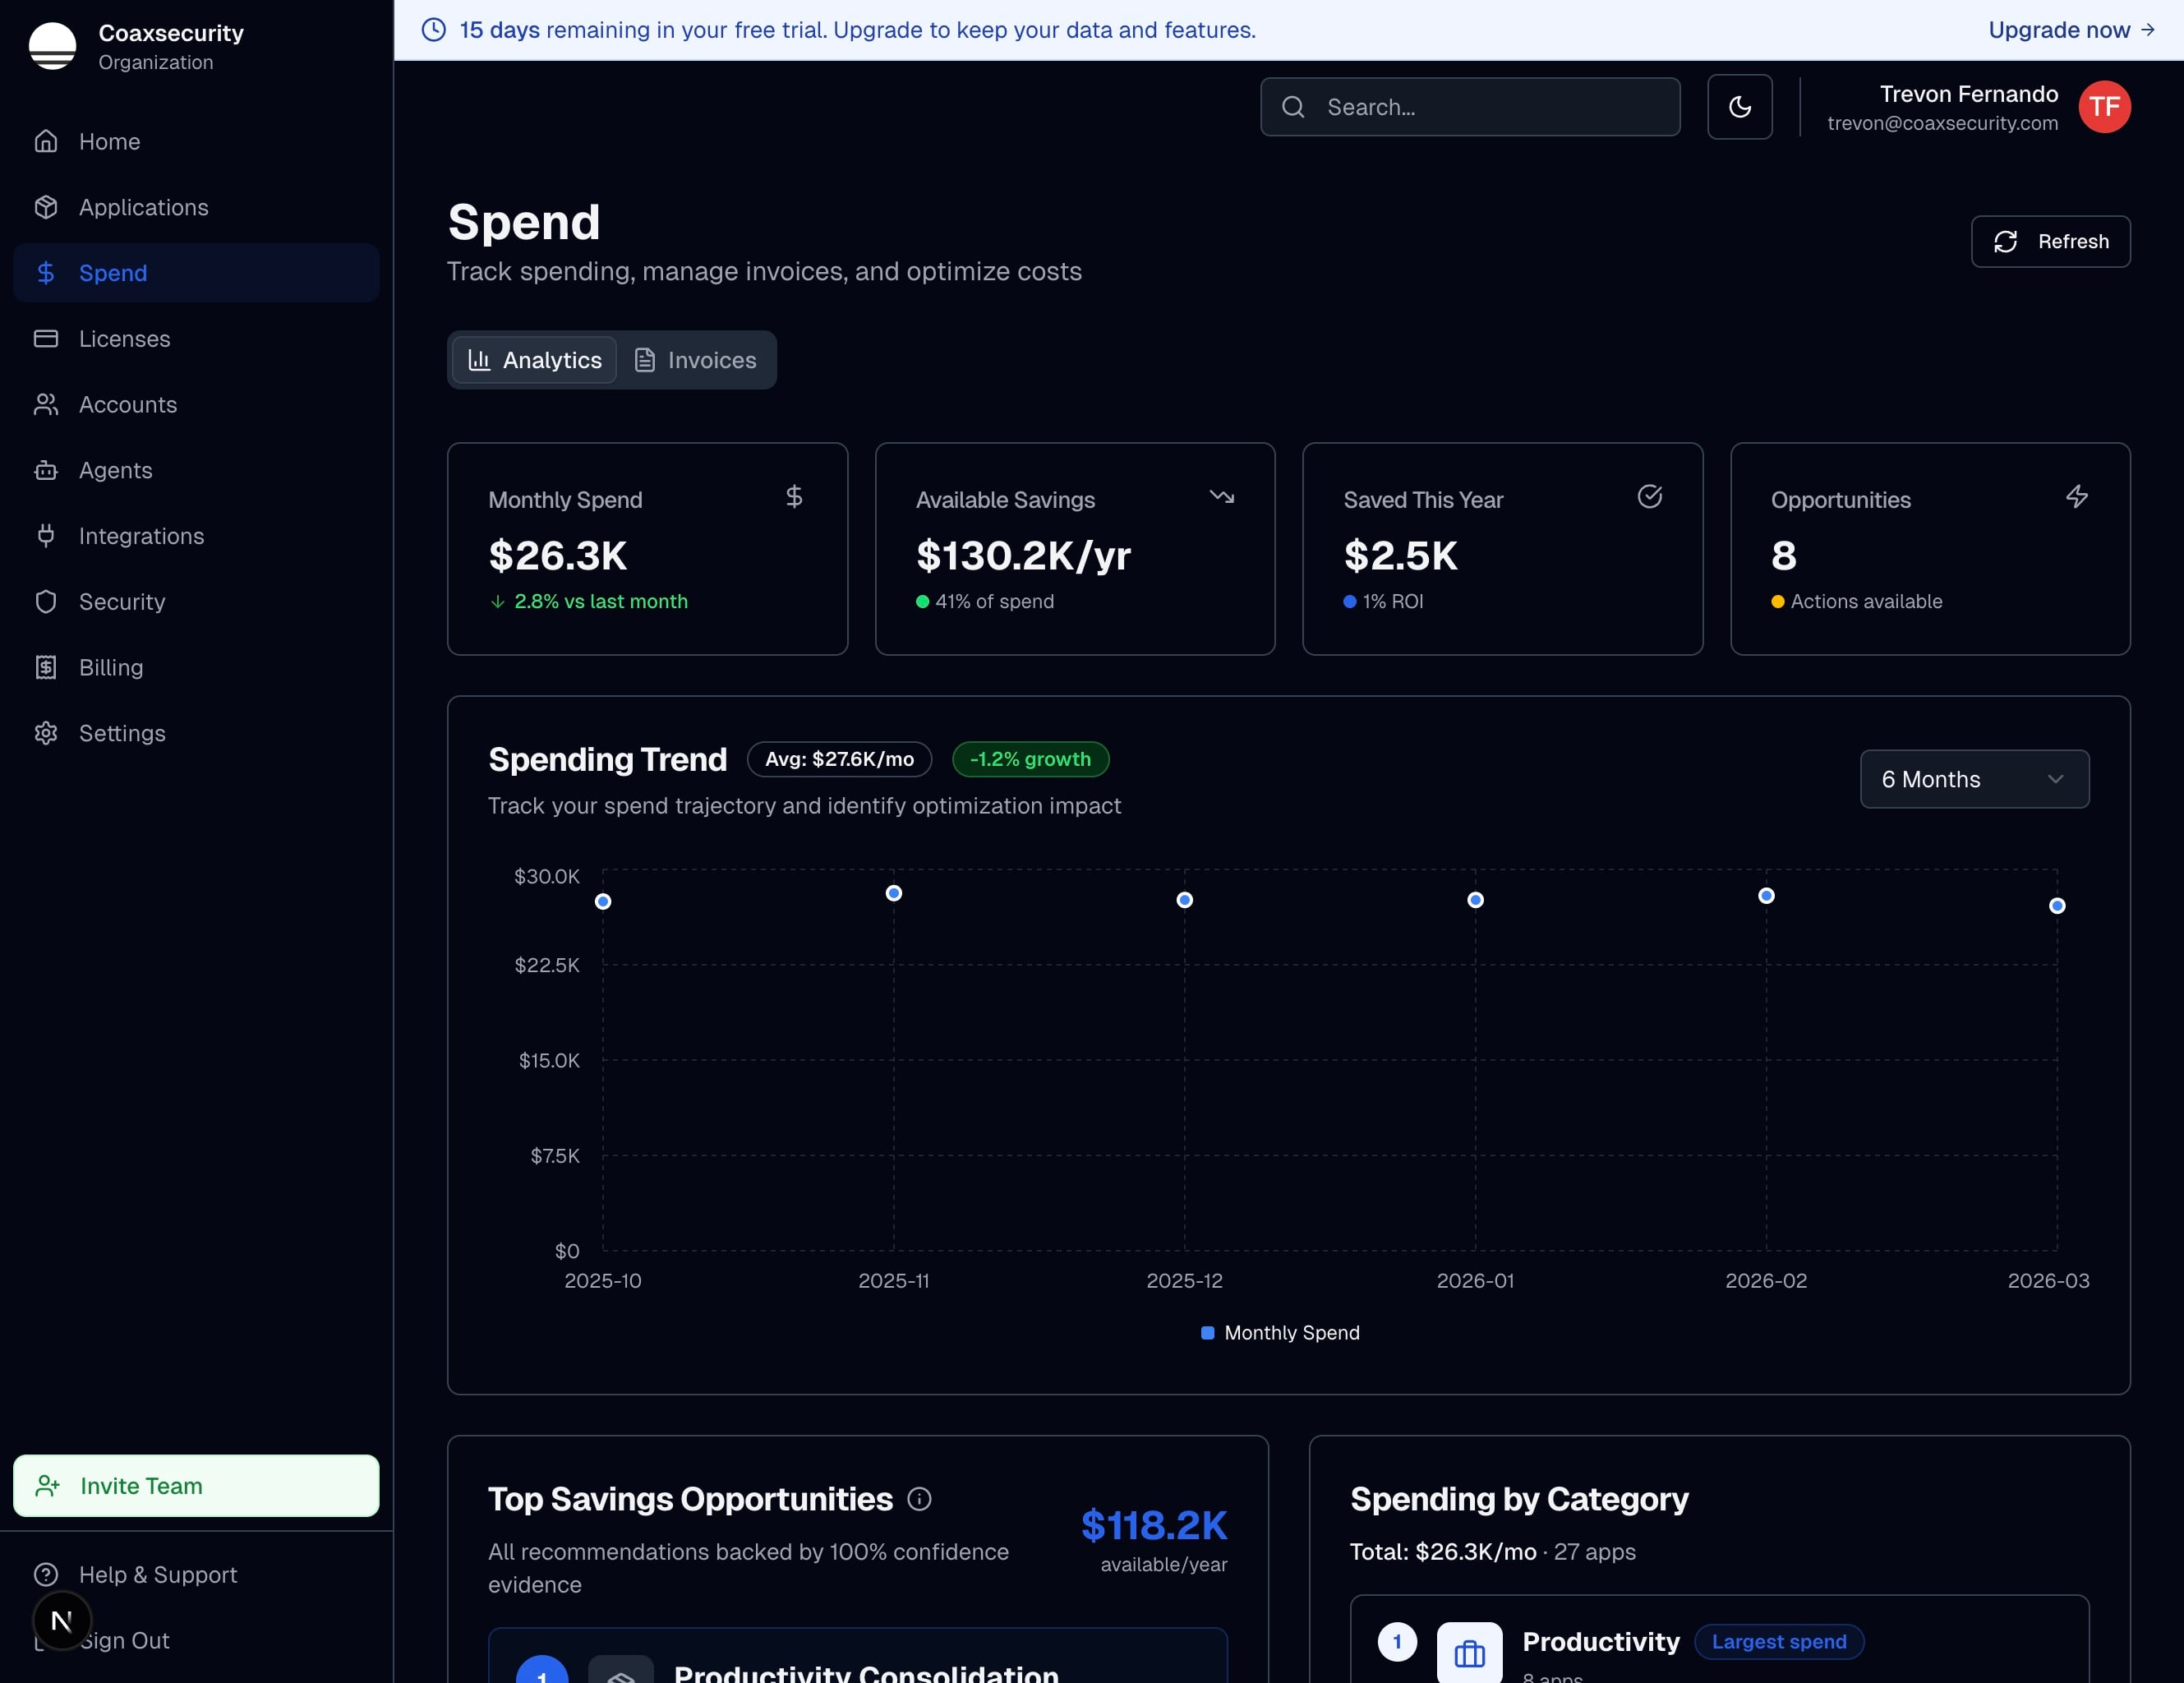
Task: Open the Security shield icon
Action: (x=46, y=602)
